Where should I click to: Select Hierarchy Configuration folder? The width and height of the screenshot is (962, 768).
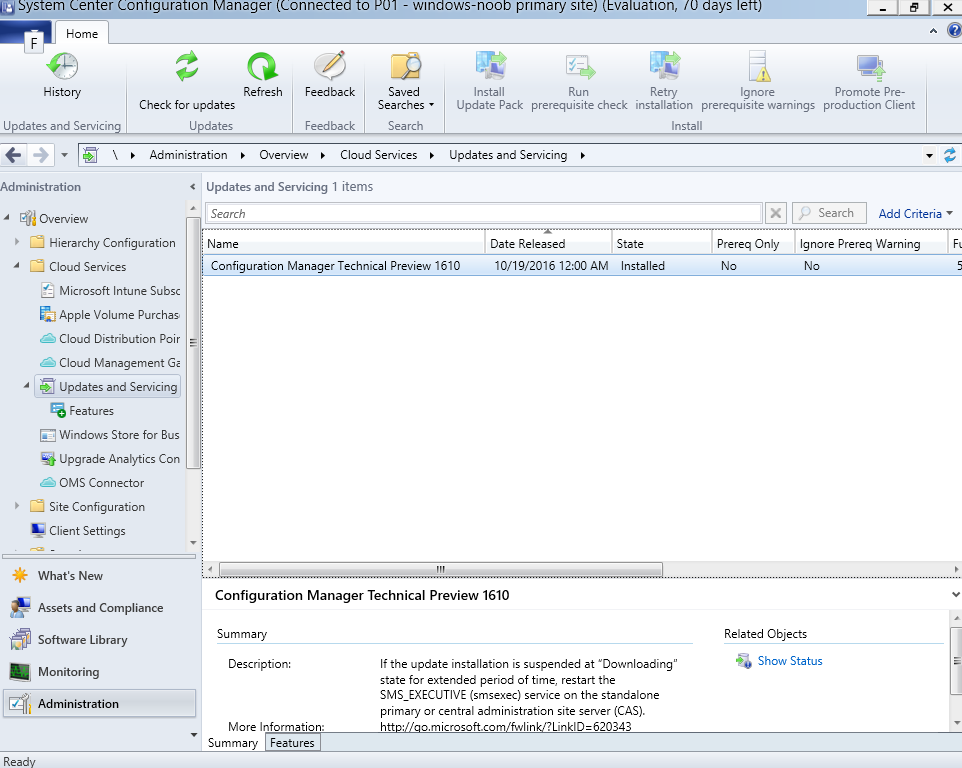[x=103, y=242]
